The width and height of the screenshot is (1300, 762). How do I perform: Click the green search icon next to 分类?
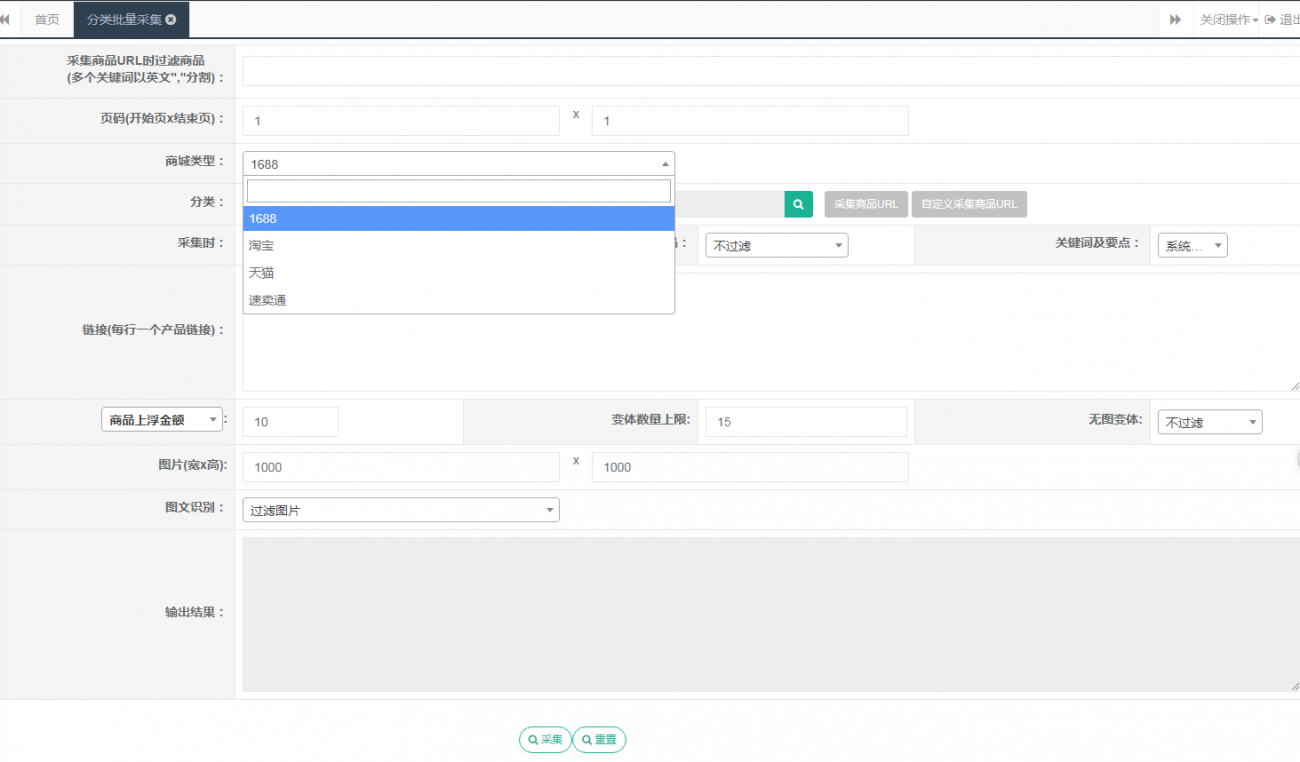point(798,204)
